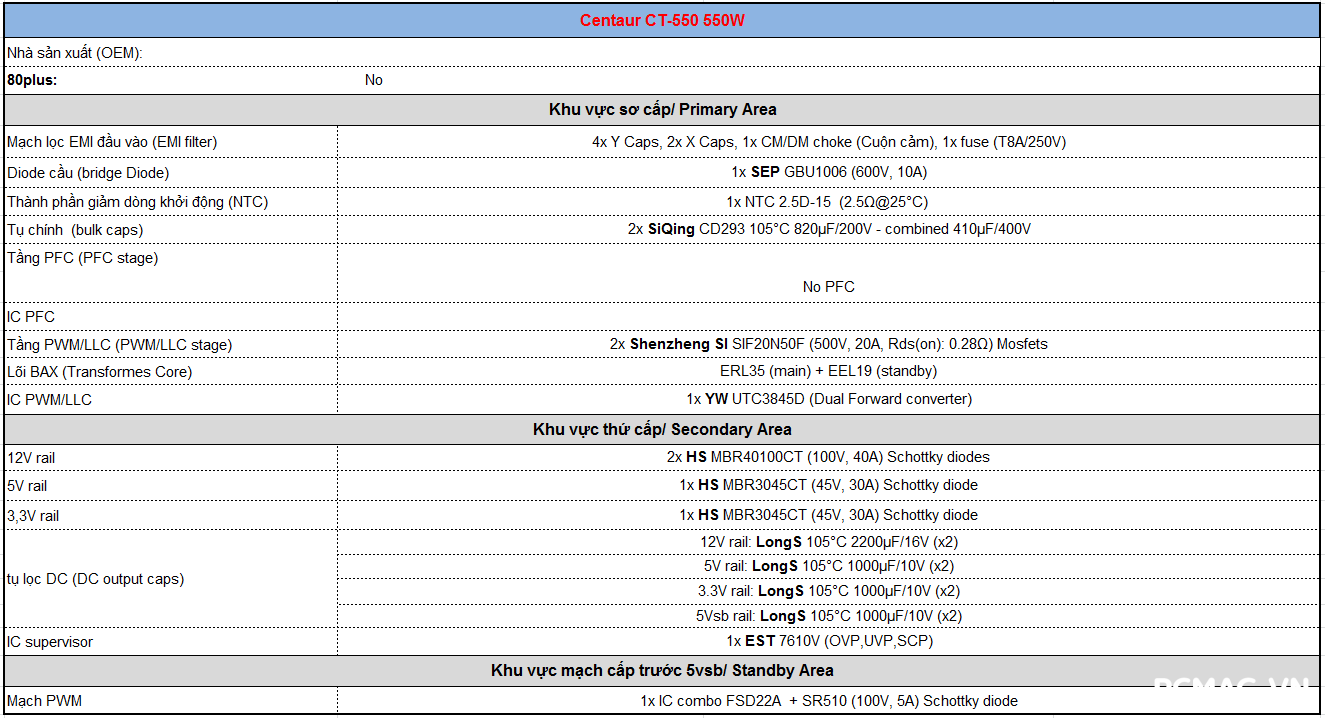Select the No PFC cell
Screen dimensions: 1325x718
(x=828, y=286)
